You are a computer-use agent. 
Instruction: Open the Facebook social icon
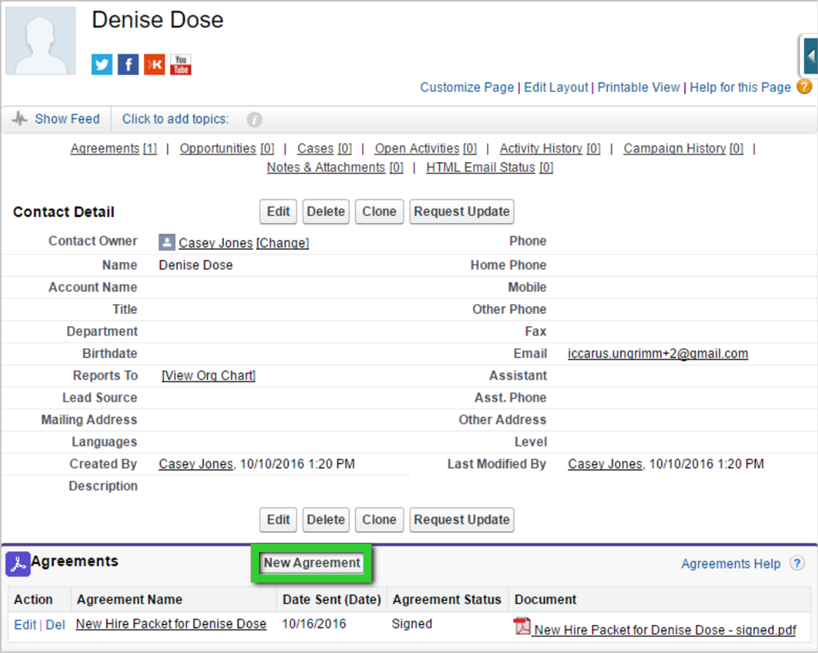click(x=128, y=65)
